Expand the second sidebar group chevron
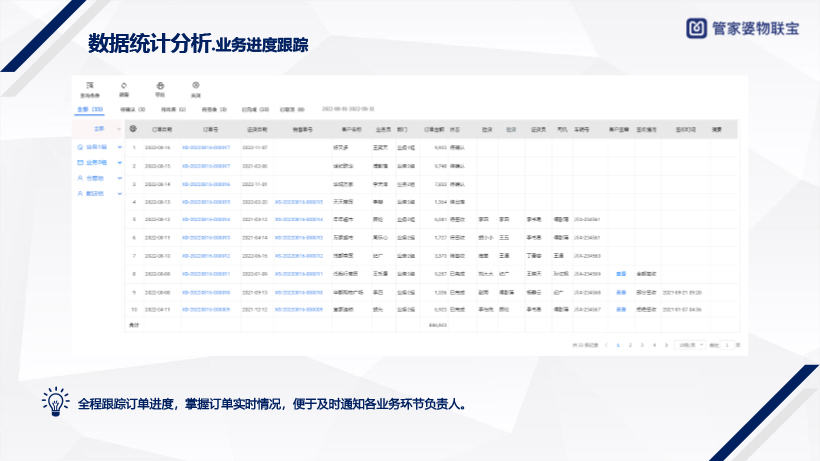 click(119, 162)
